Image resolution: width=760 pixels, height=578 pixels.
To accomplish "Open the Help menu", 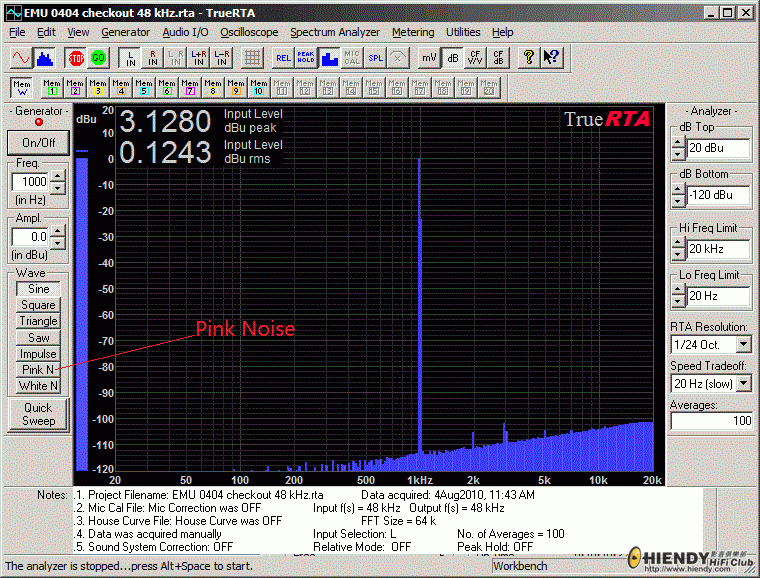I will tap(503, 32).
